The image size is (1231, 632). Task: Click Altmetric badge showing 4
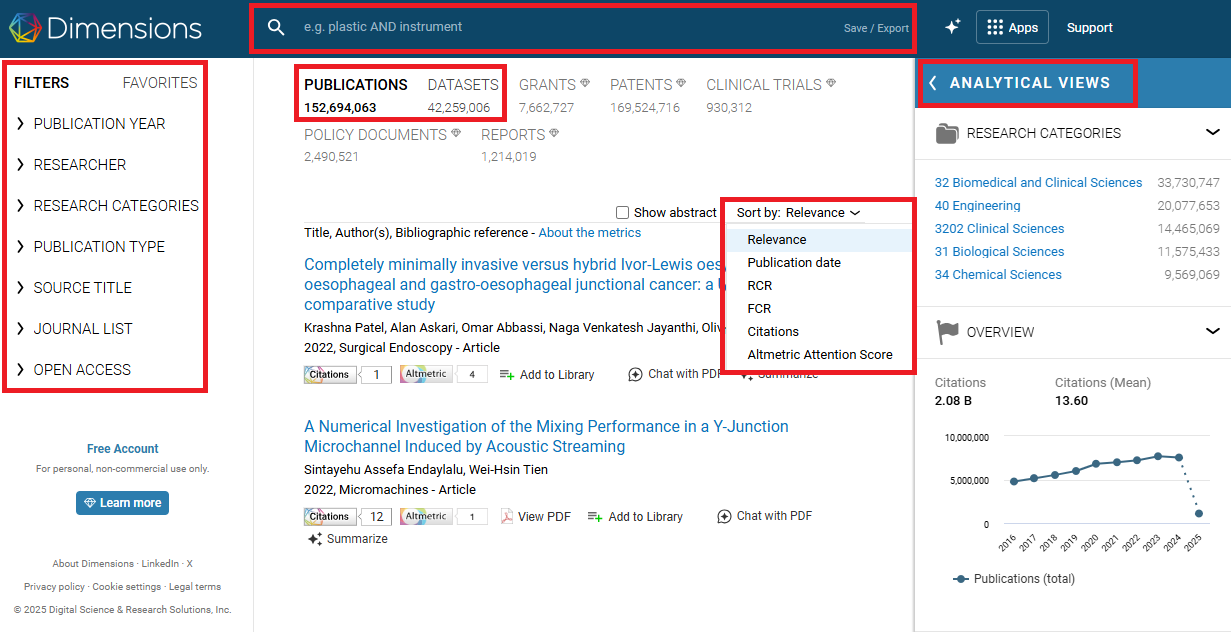point(444,374)
